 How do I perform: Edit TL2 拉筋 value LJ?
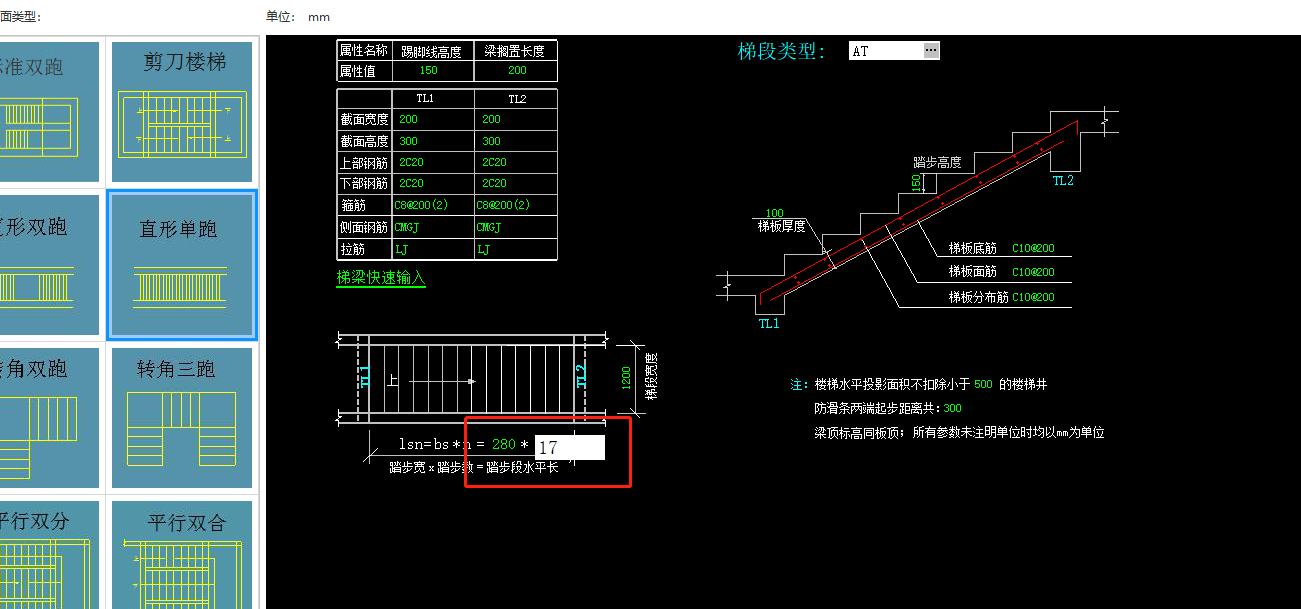(x=484, y=249)
